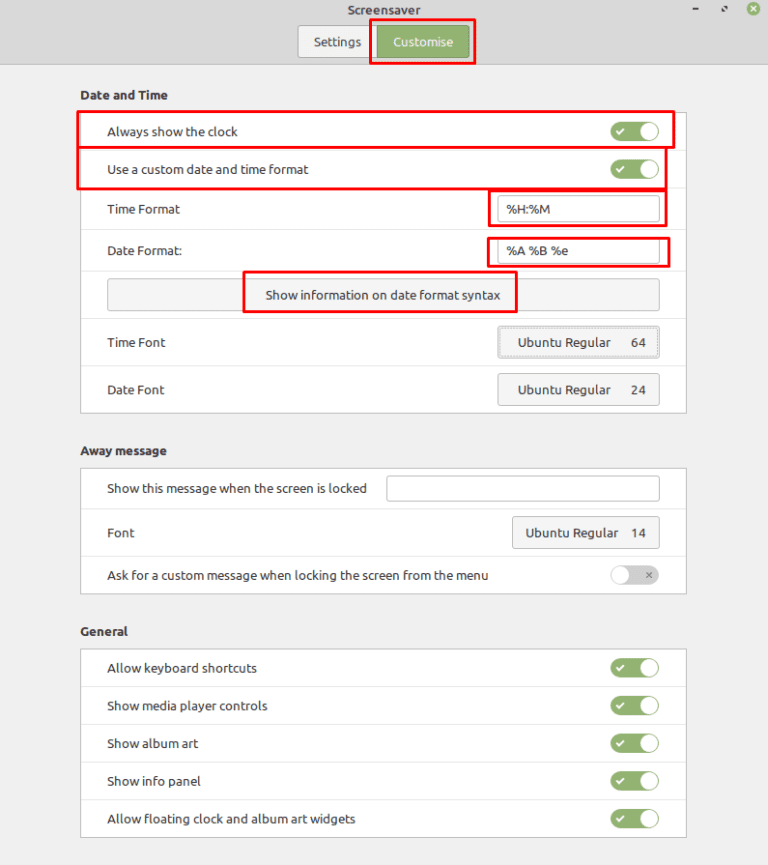The width and height of the screenshot is (768, 865).
Task: Maximize the Screensaver window
Action: tap(724, 9)
